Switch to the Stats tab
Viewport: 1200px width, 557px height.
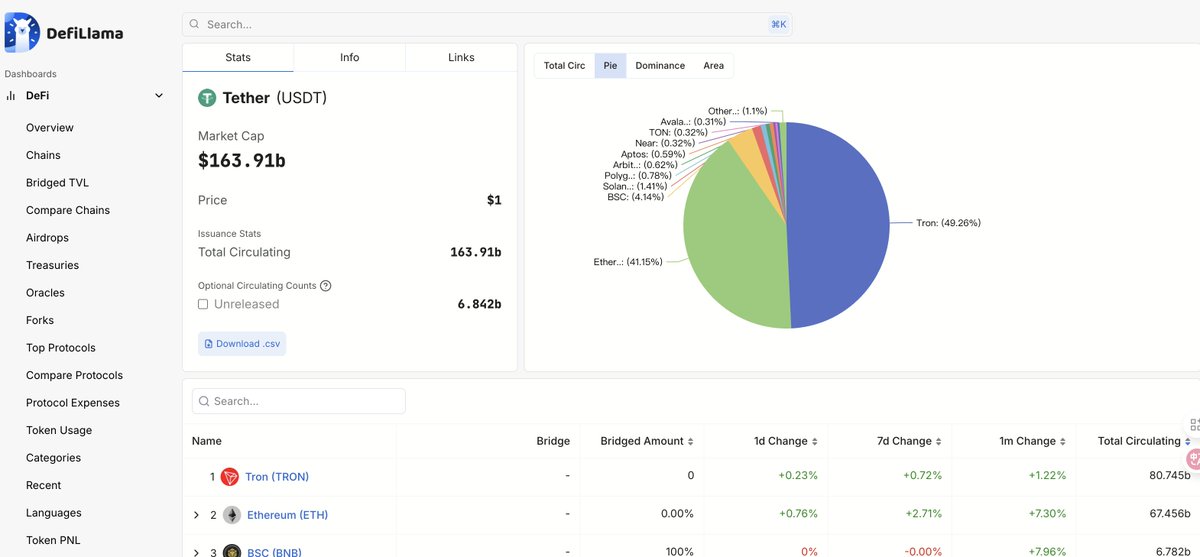(x=238, y=57)
